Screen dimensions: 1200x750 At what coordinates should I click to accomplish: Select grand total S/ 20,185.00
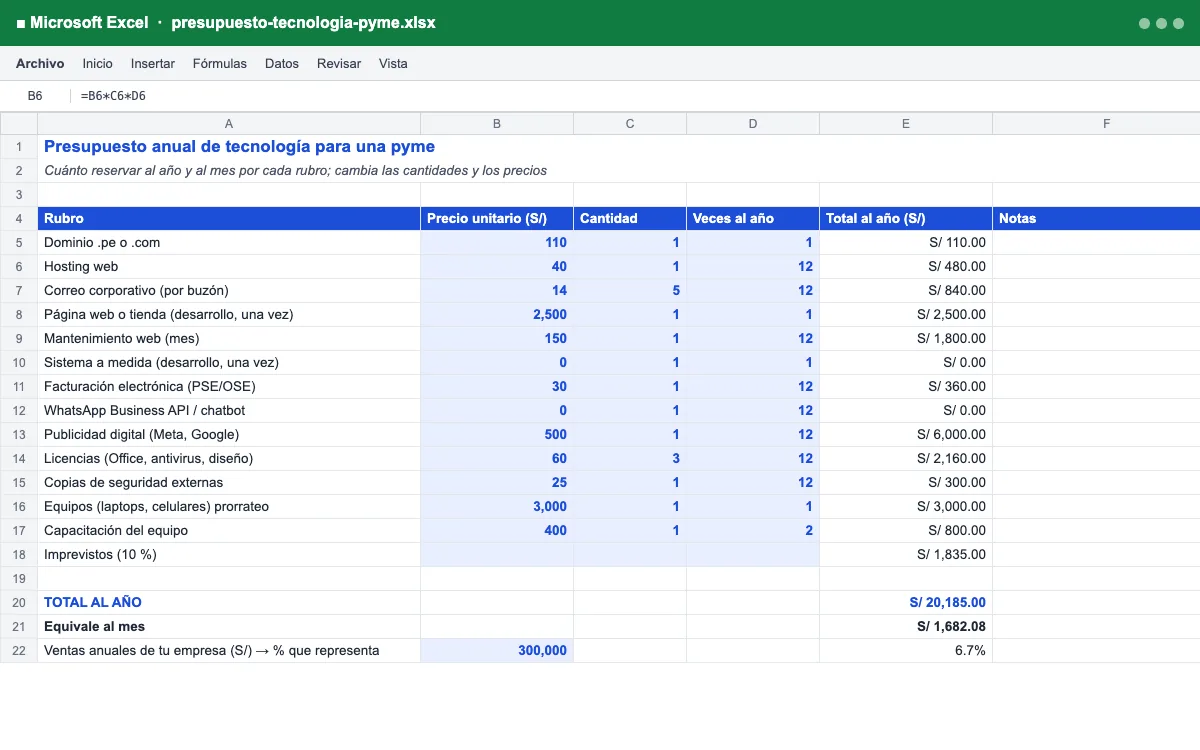click(x=906, y=602)
